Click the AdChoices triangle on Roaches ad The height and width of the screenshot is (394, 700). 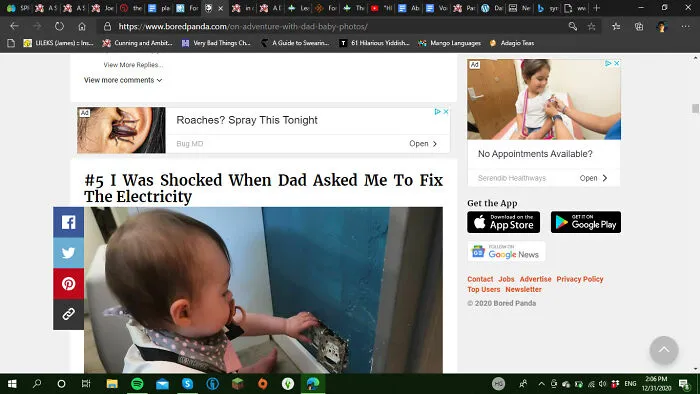click(438, 112)
